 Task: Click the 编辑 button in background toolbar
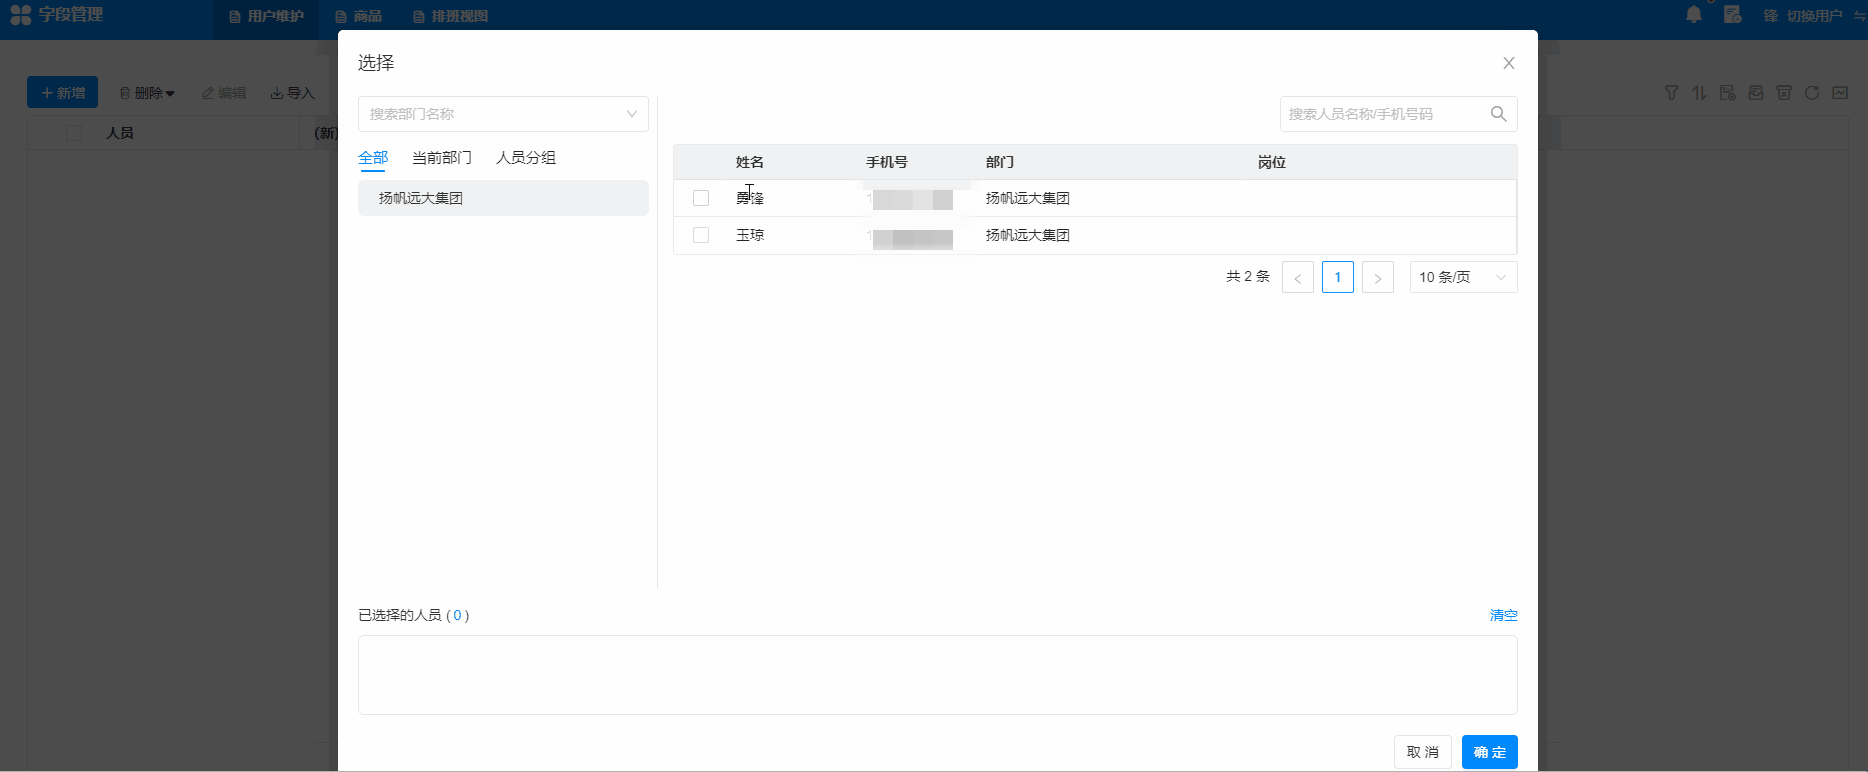point(224,93)
